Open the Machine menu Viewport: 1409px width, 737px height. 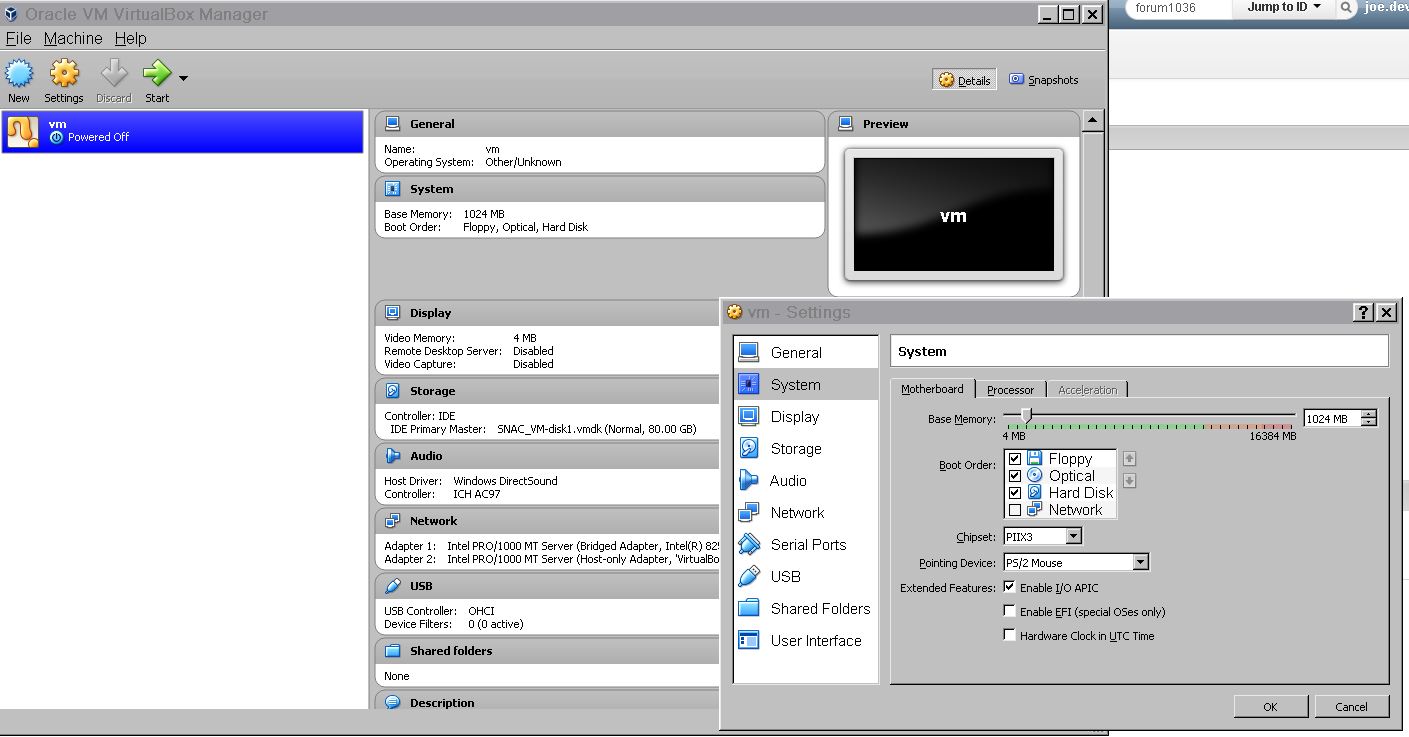click(73, 38)
